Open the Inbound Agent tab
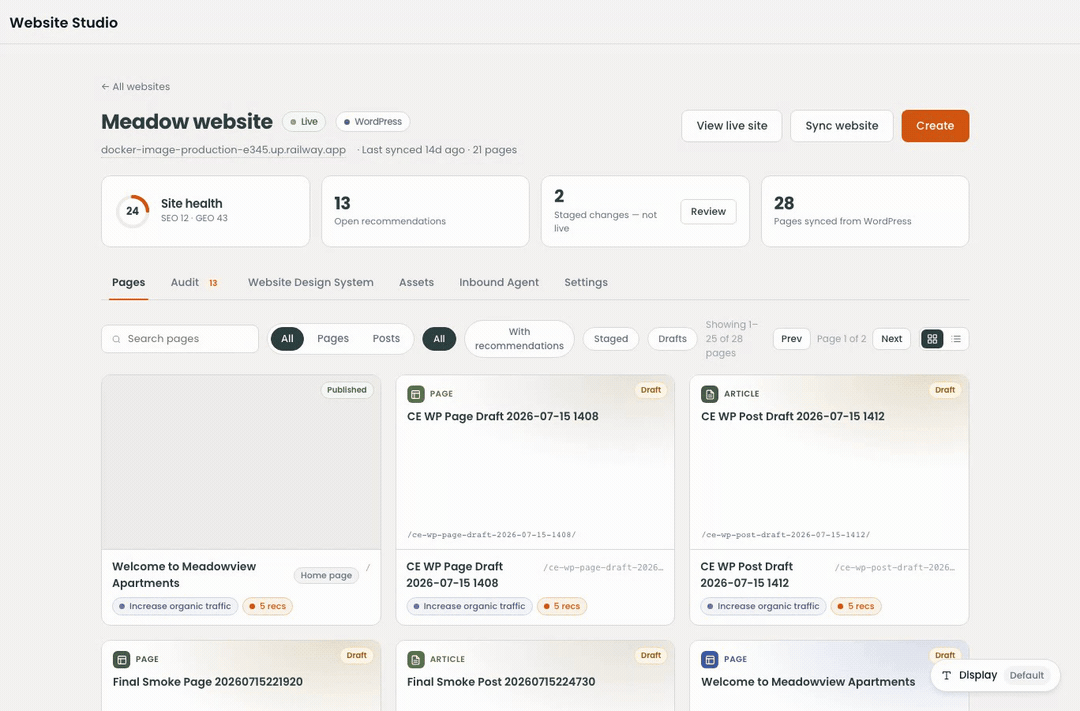 coord(499,282)
